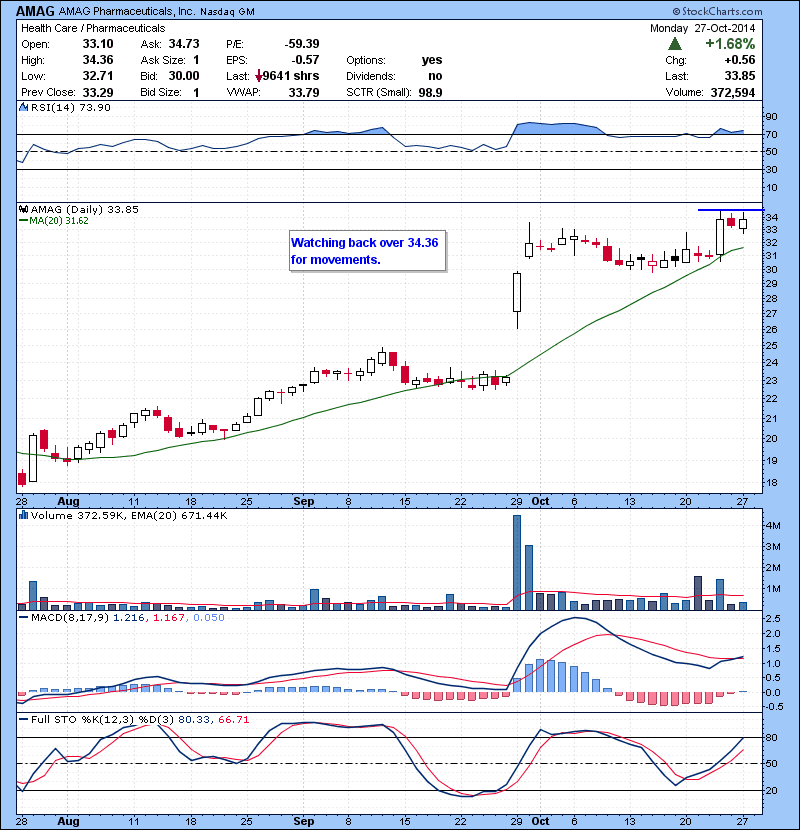
Task: Click the Bid price 30.00
Action: 184,76
